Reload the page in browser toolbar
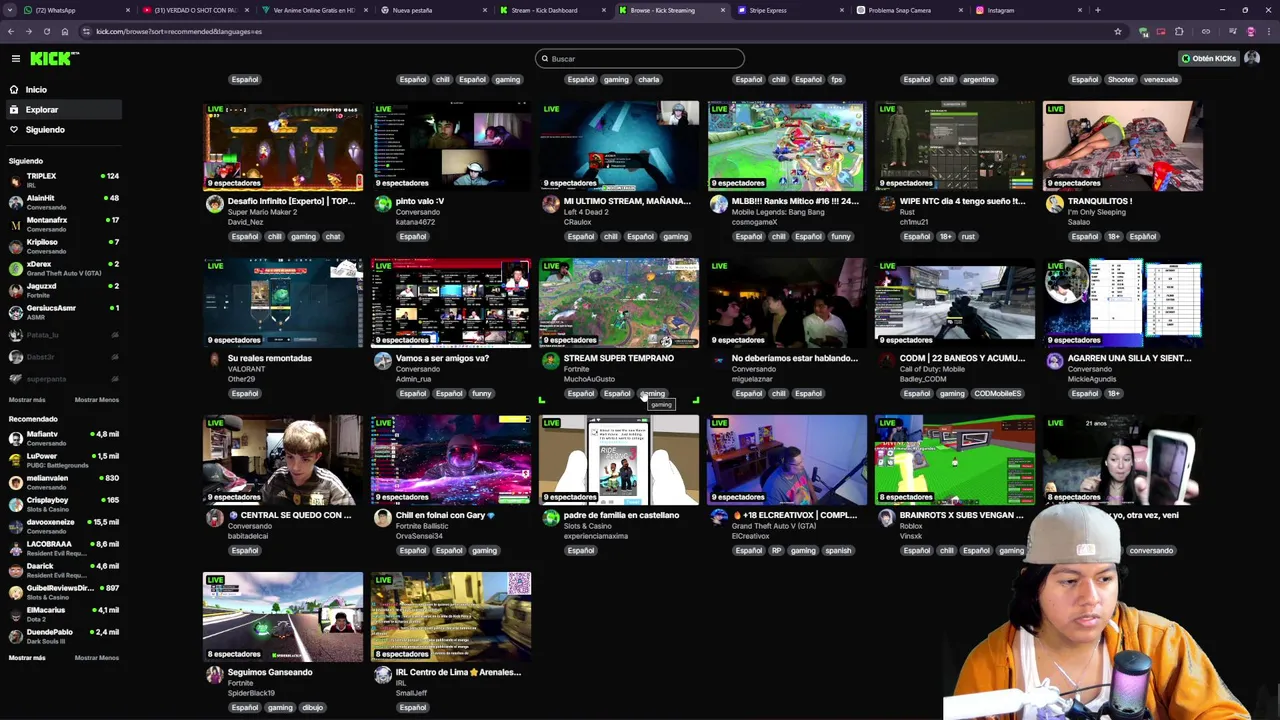1280x720 pixels. (x=46, y=31)
